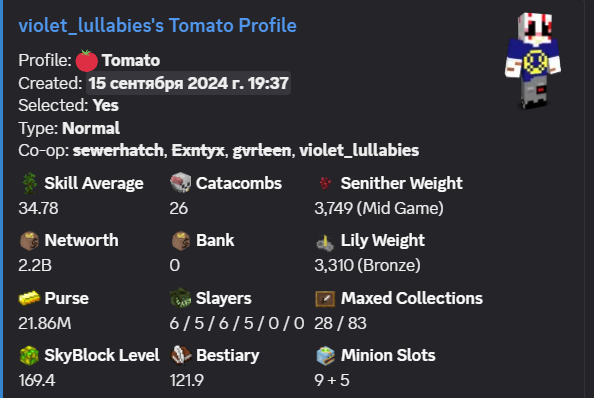Viewport: 594px width, 398px height.
Task: Click the SkyBlock Level green block icon
Action: (x=29, y=356)
